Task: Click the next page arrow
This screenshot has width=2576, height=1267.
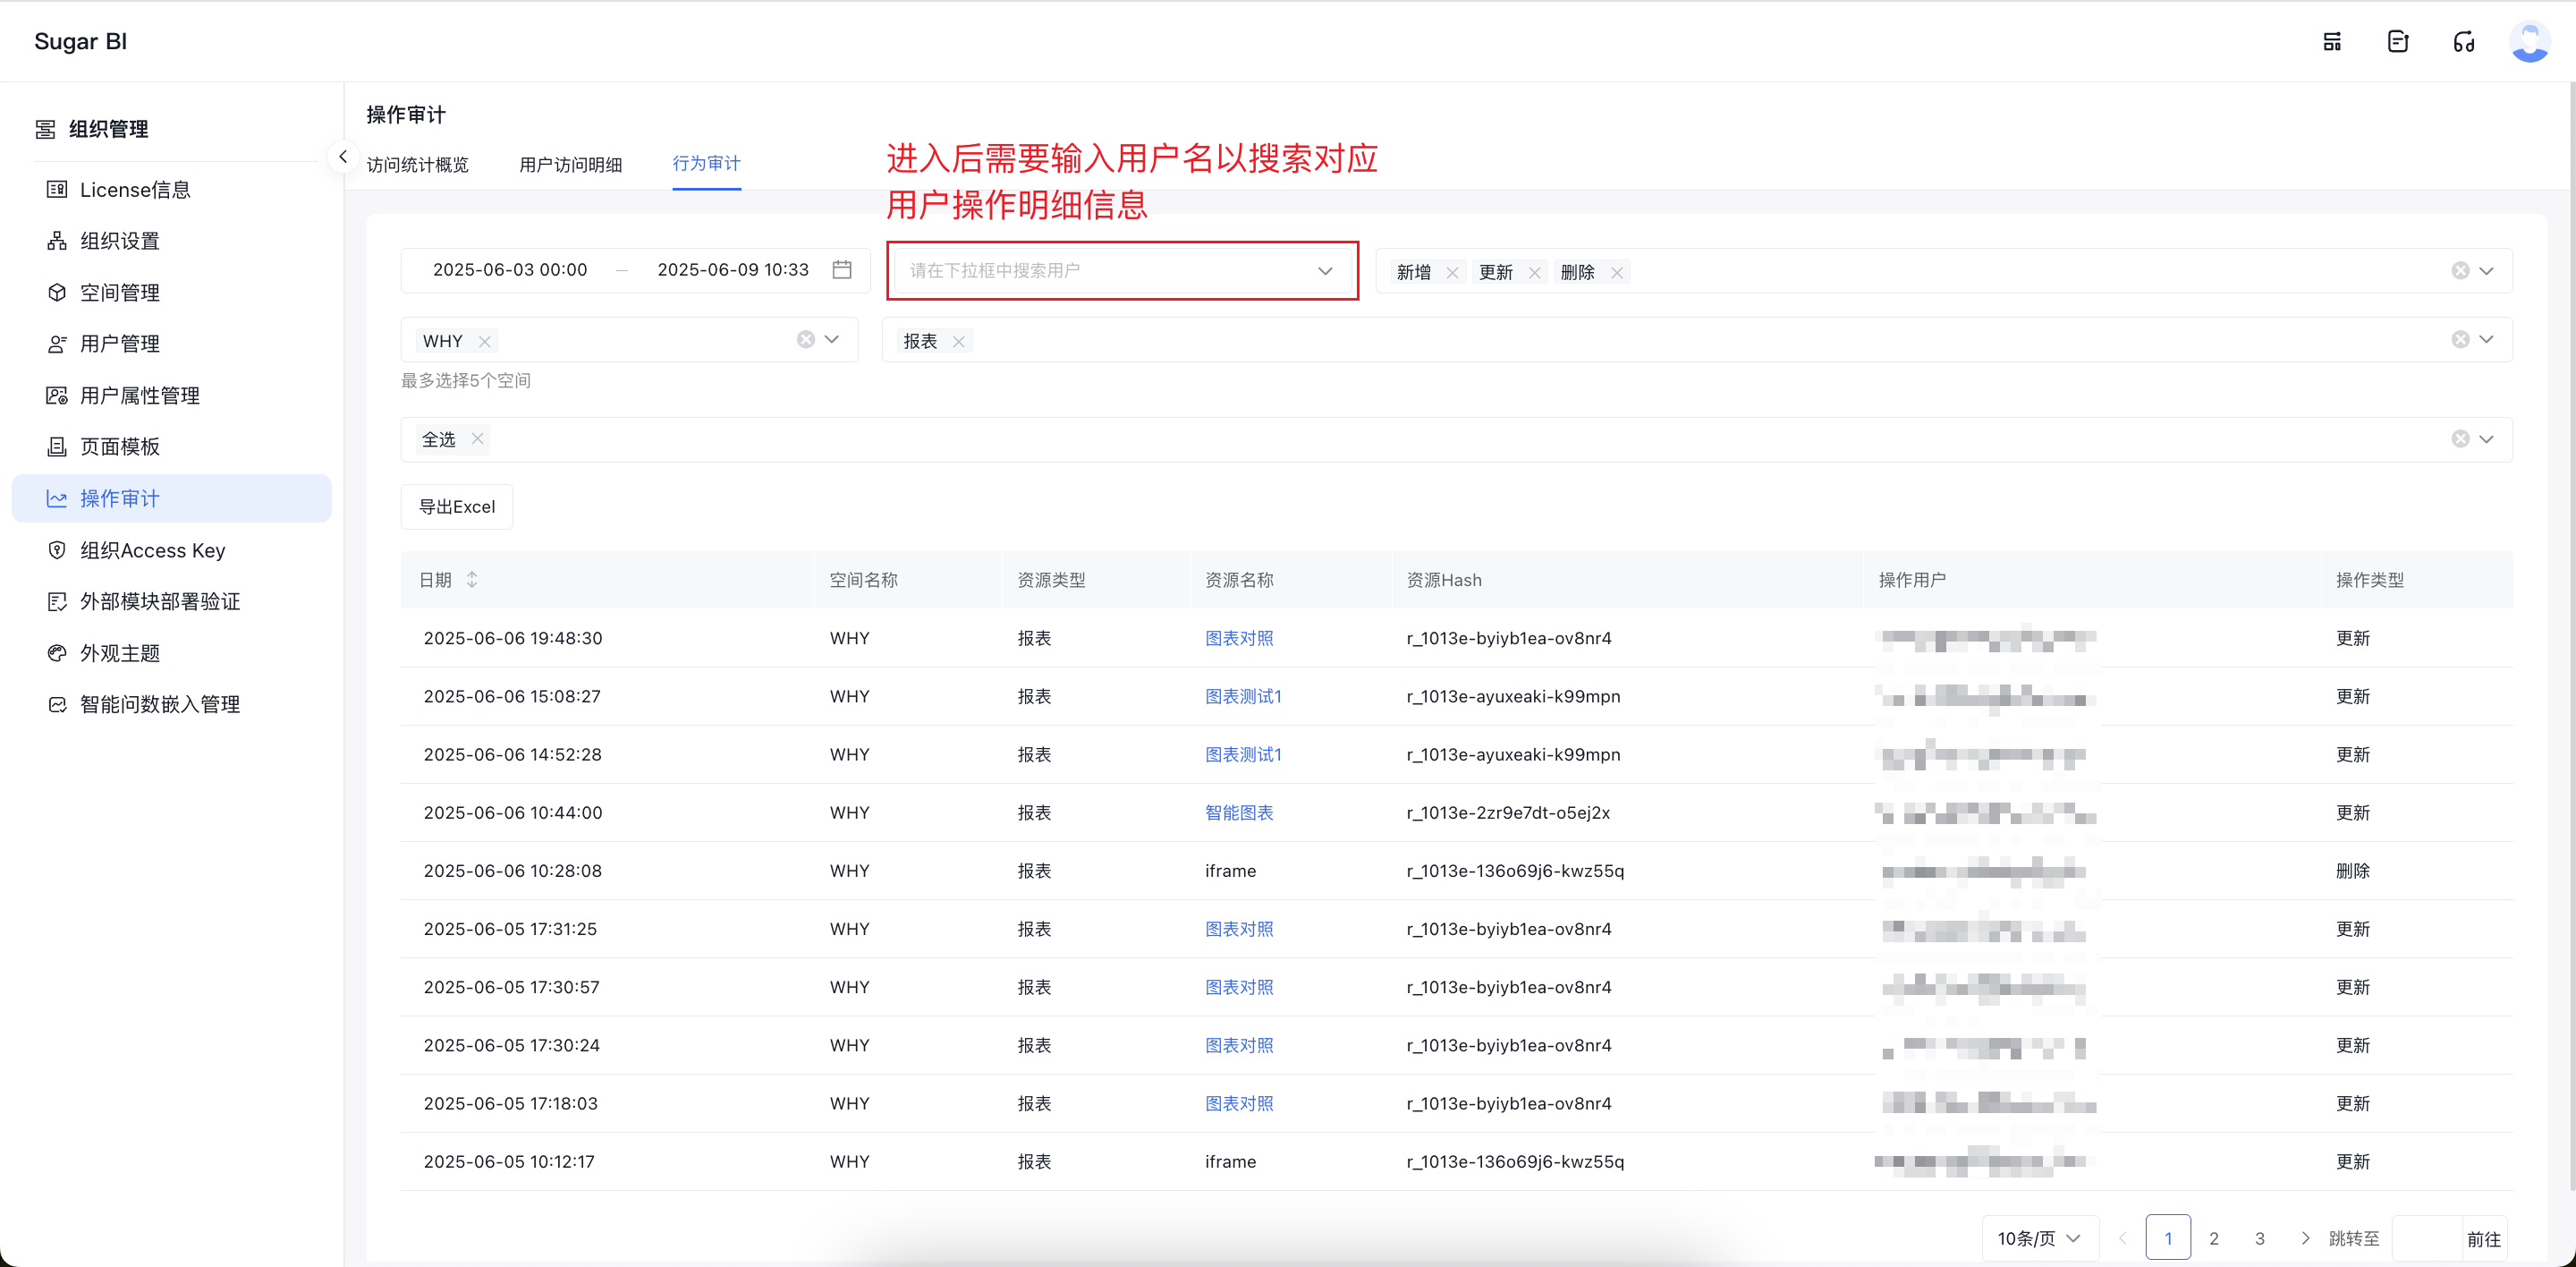Action: pyautogui.click(x=2305, y=1238)
